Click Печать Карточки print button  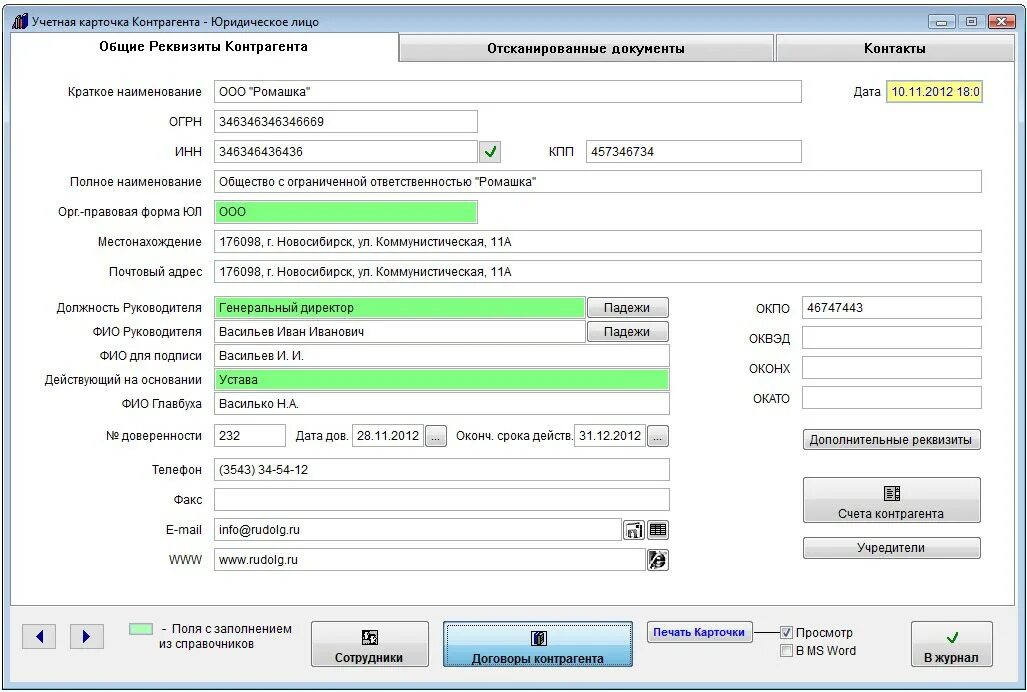pos(699,632)
